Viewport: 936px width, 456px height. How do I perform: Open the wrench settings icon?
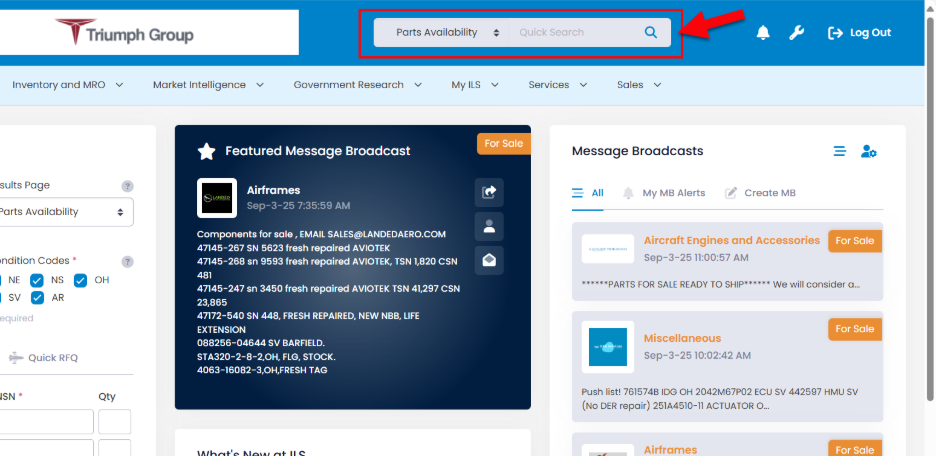796,33
